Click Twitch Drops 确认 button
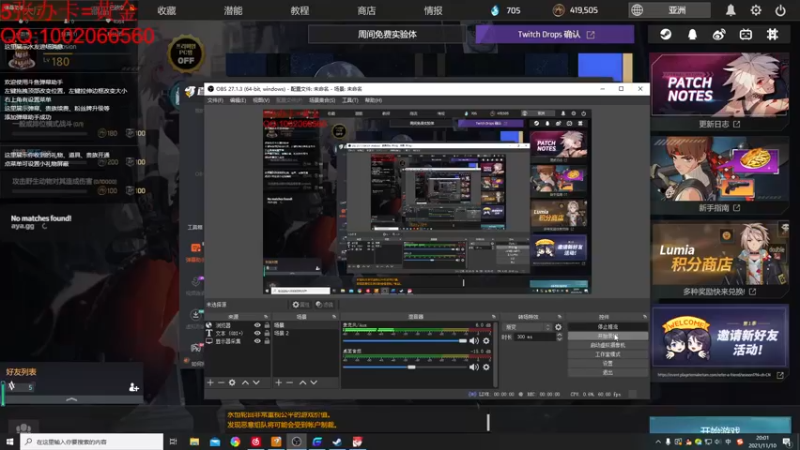 tap(555, 34)
